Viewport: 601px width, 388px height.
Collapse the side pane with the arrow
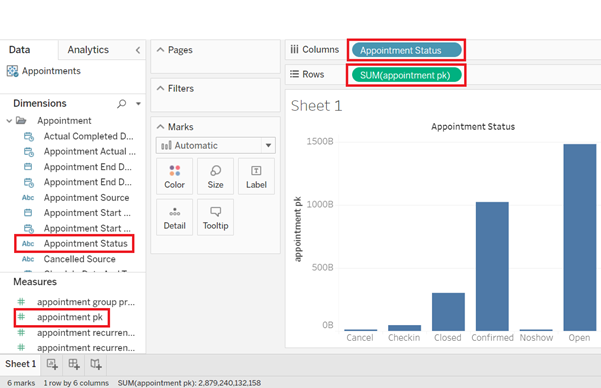pyautogui.click(x=138, y=50)
